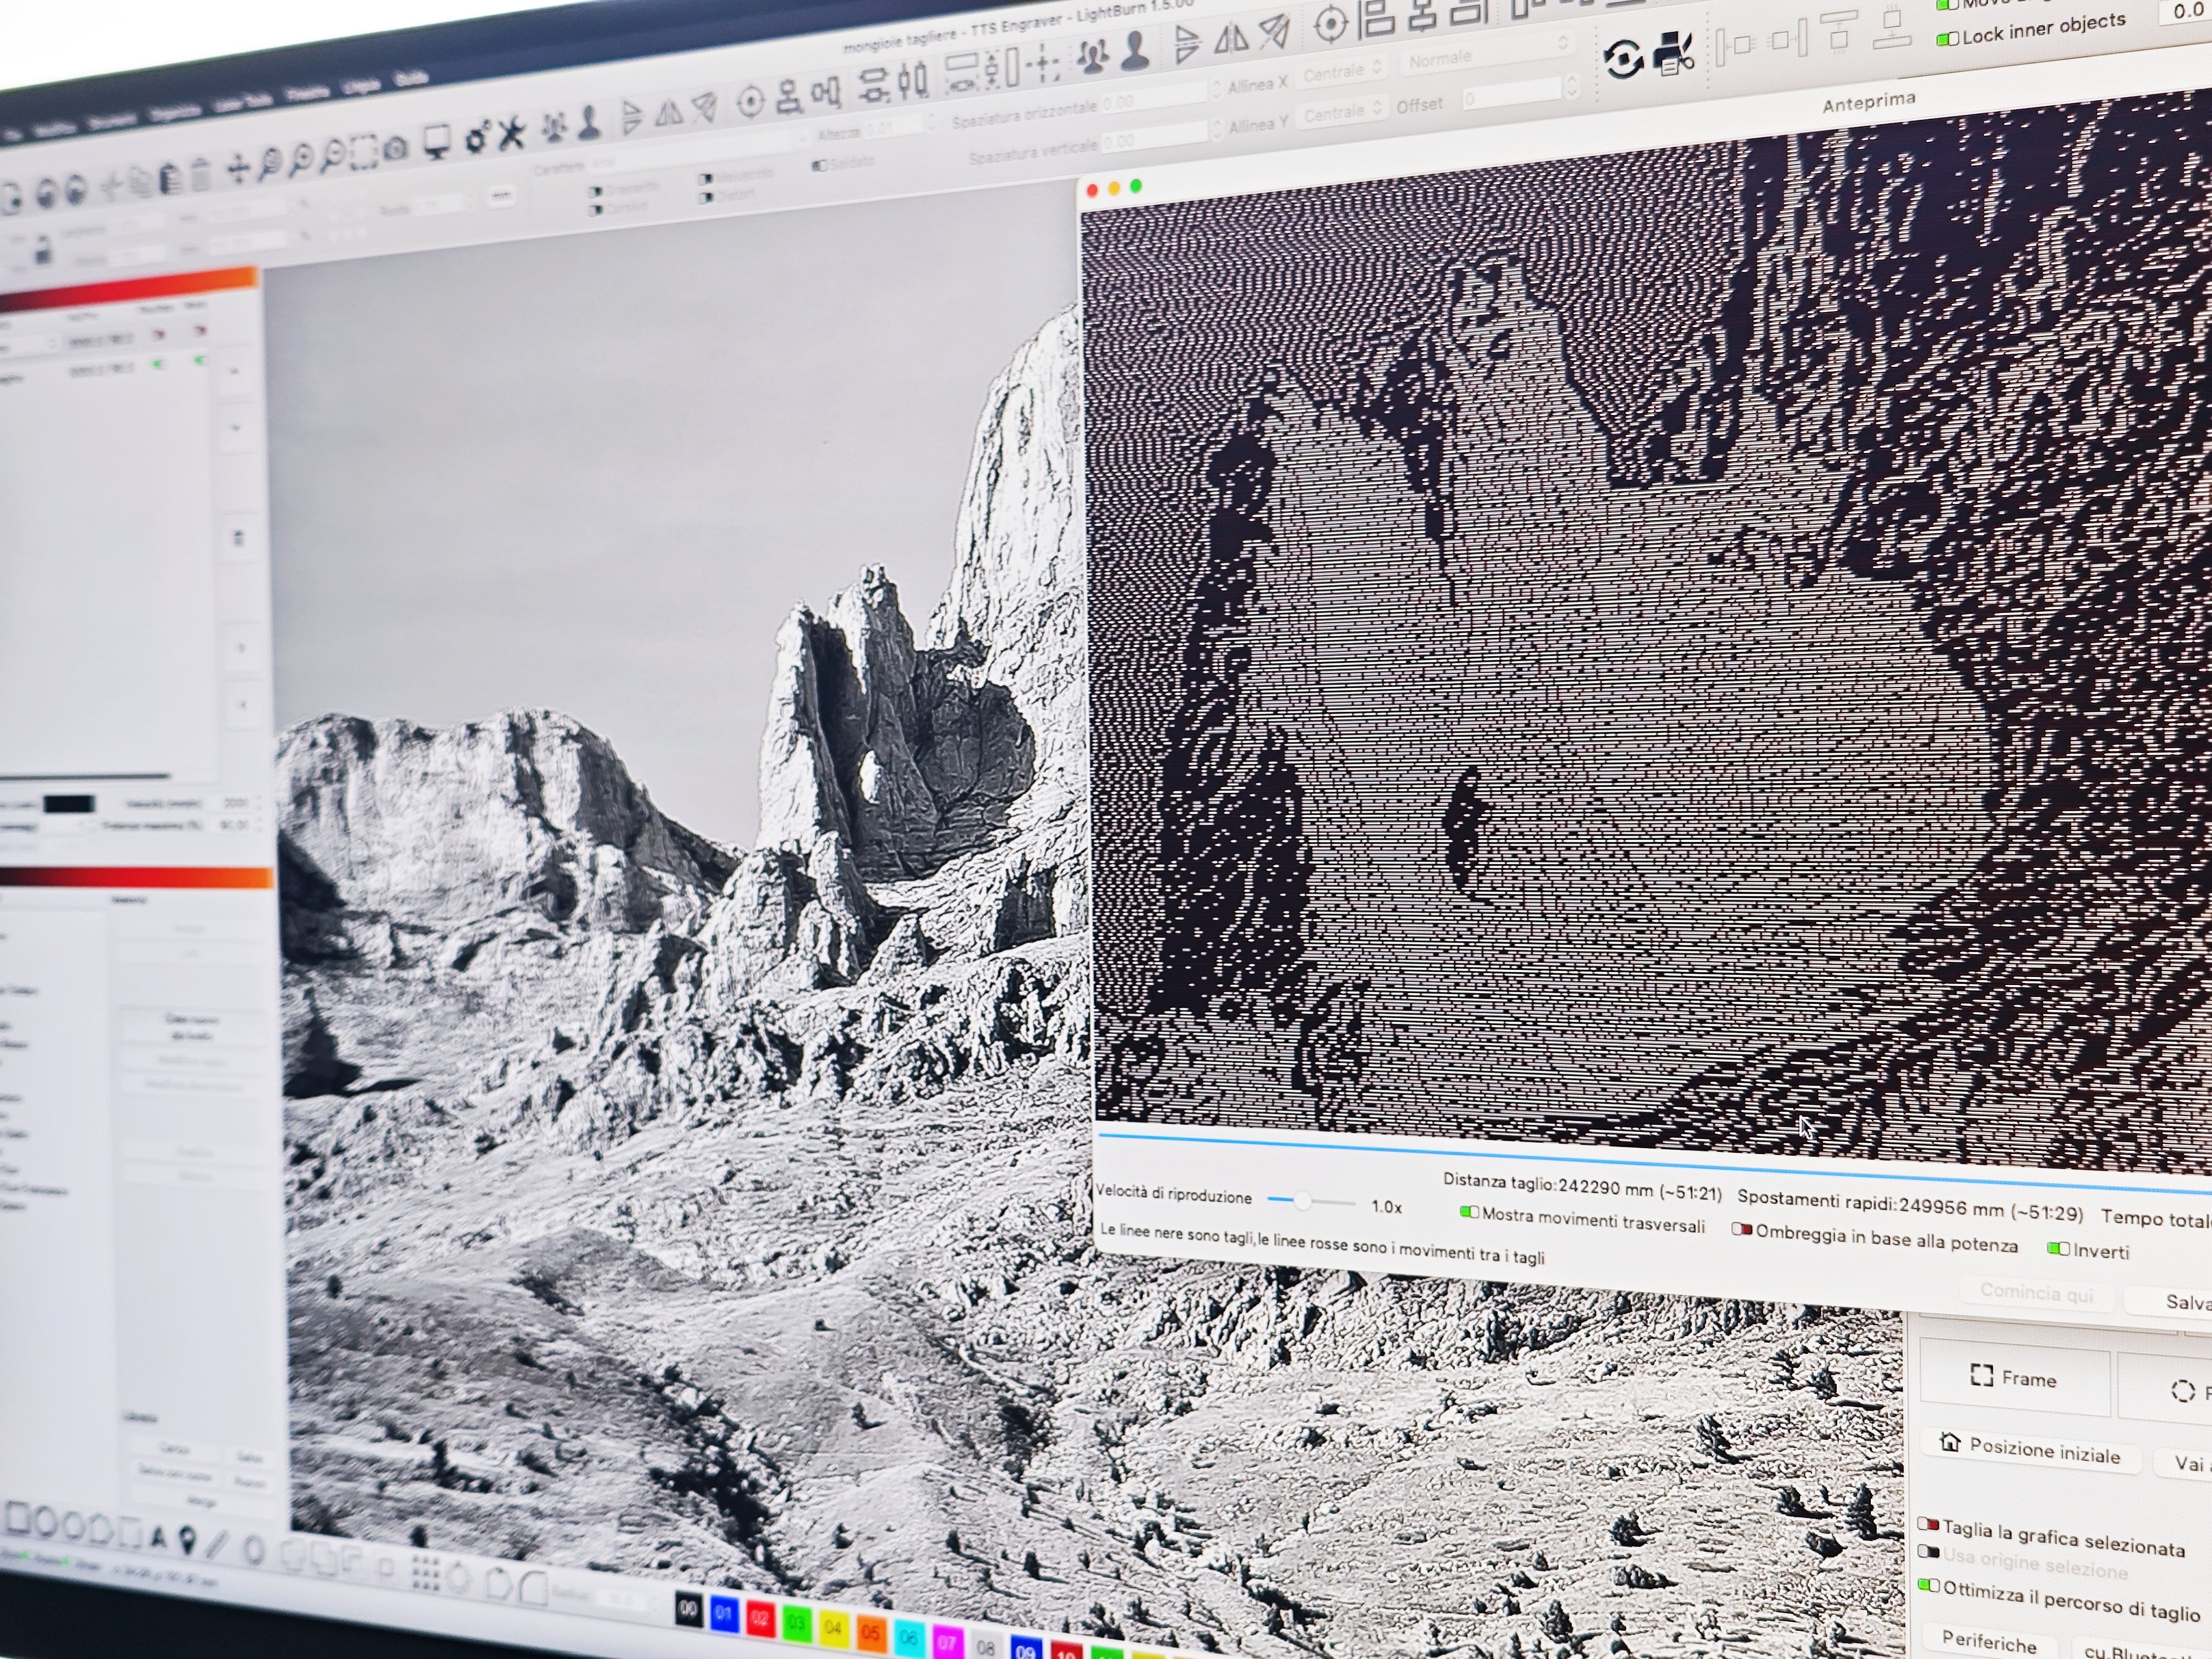Click the wrench and screwdriver settings icon
This screenshot has height=1659, width=2212.
pyautogui.click(x=510, y=132)
